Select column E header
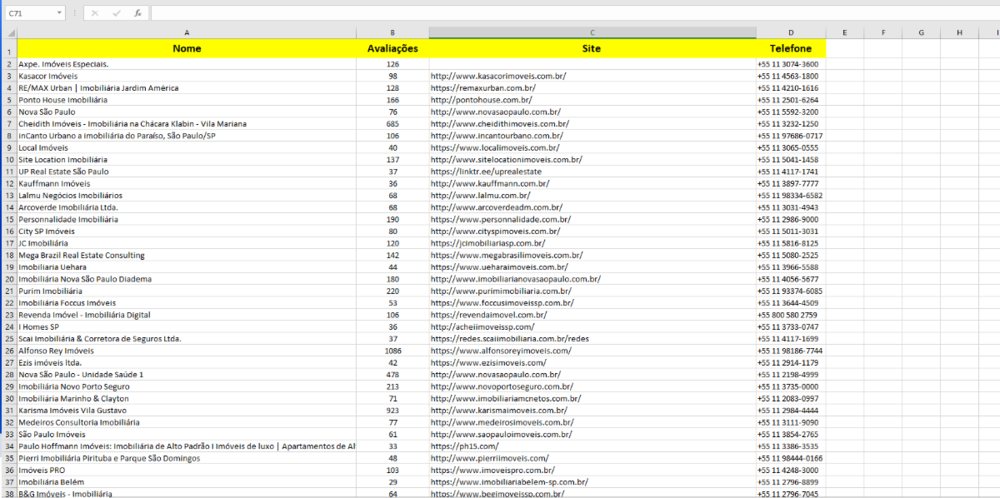 click(x=844, y=33)
